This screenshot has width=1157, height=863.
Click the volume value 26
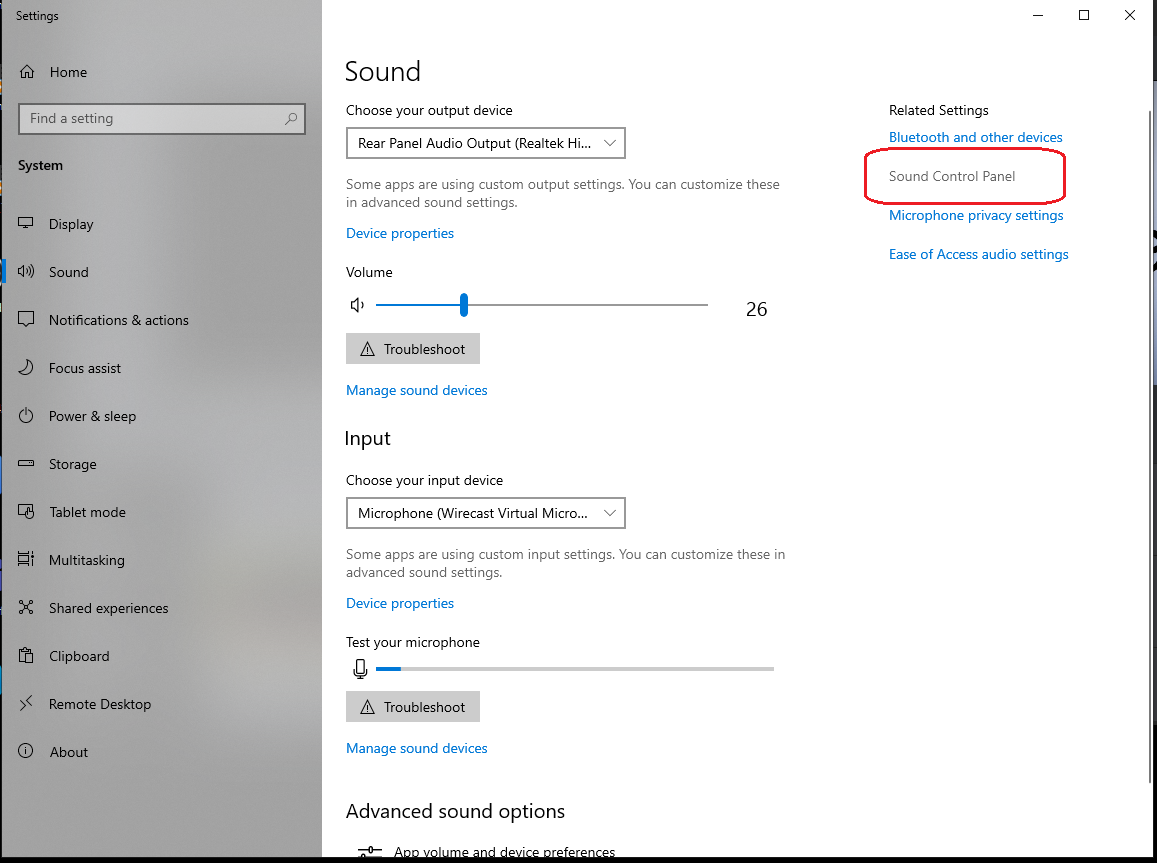[756, 309]
